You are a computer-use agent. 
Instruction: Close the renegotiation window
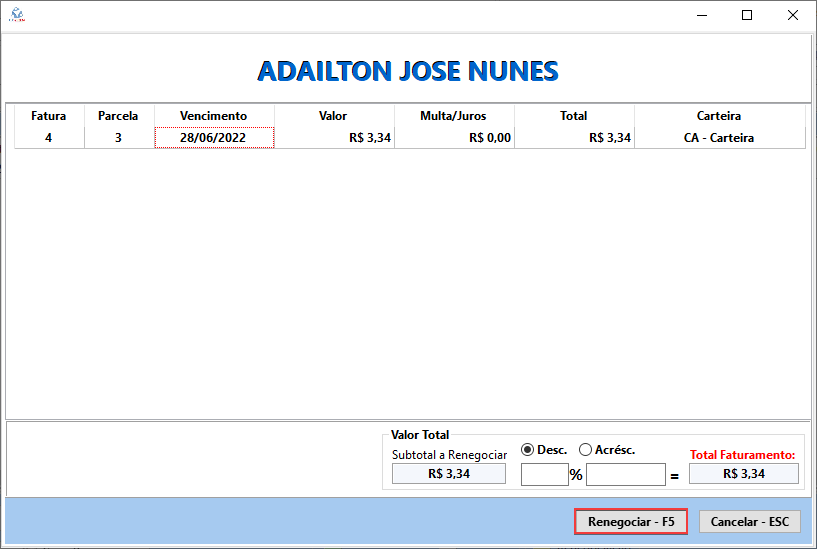(x=793, y=15)
